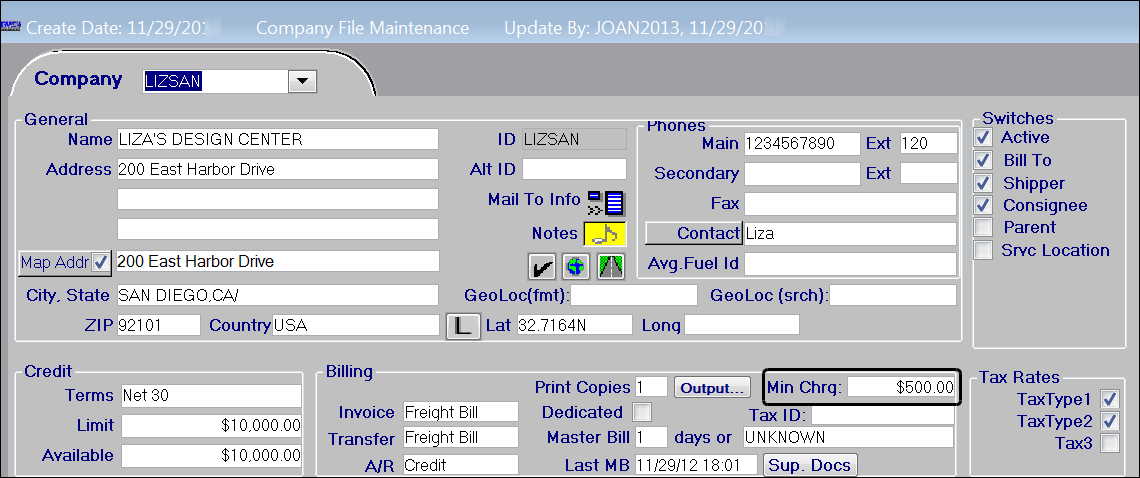Screen dimensions: 1140x478
Task: Click the Sup. Docs button
Action: coord(810,465)
